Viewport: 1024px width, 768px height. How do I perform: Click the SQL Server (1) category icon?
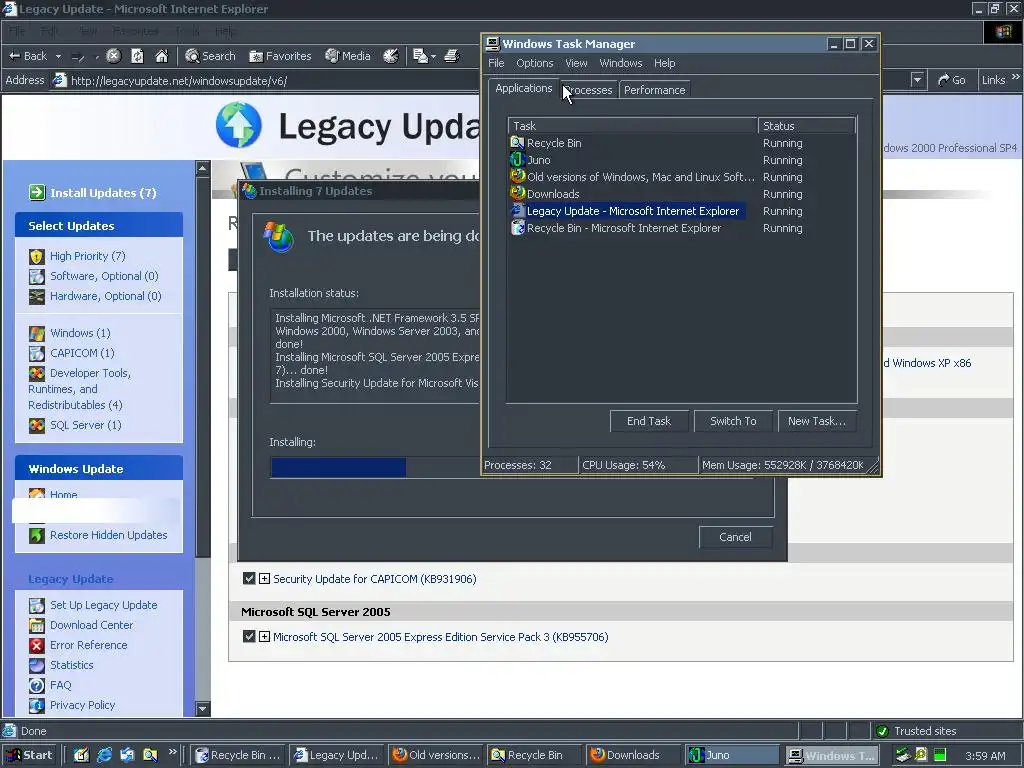(x=37, y=425)
